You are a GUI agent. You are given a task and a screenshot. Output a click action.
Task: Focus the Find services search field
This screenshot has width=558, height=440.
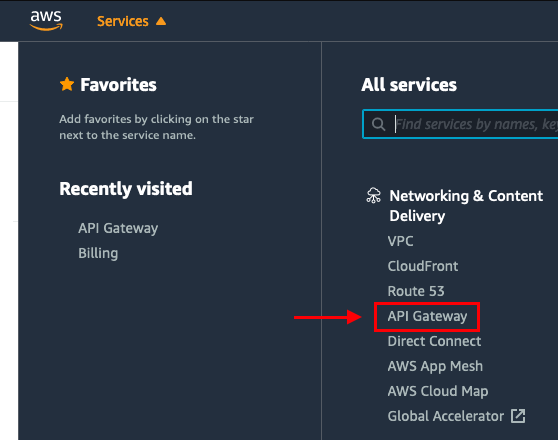pyautogui.click(x=460, y=124)
